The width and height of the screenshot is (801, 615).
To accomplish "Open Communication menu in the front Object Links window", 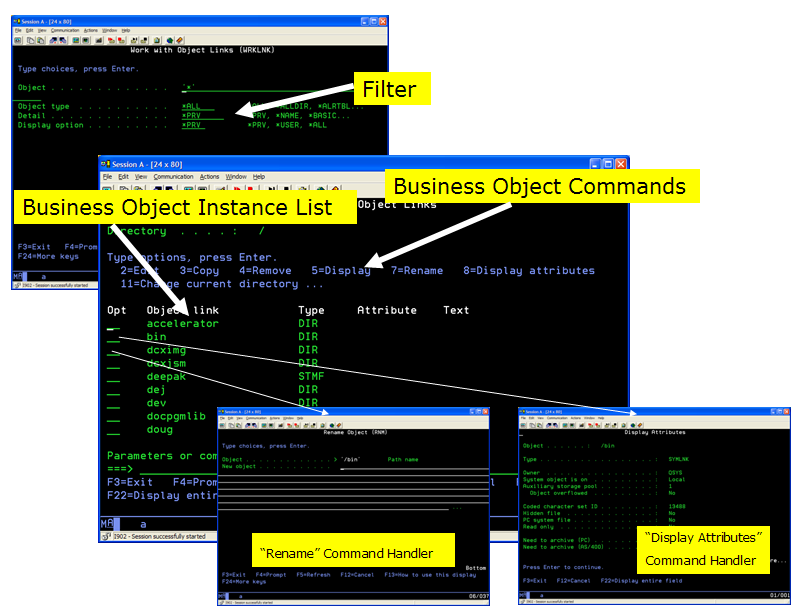I will tap(173, 177).
